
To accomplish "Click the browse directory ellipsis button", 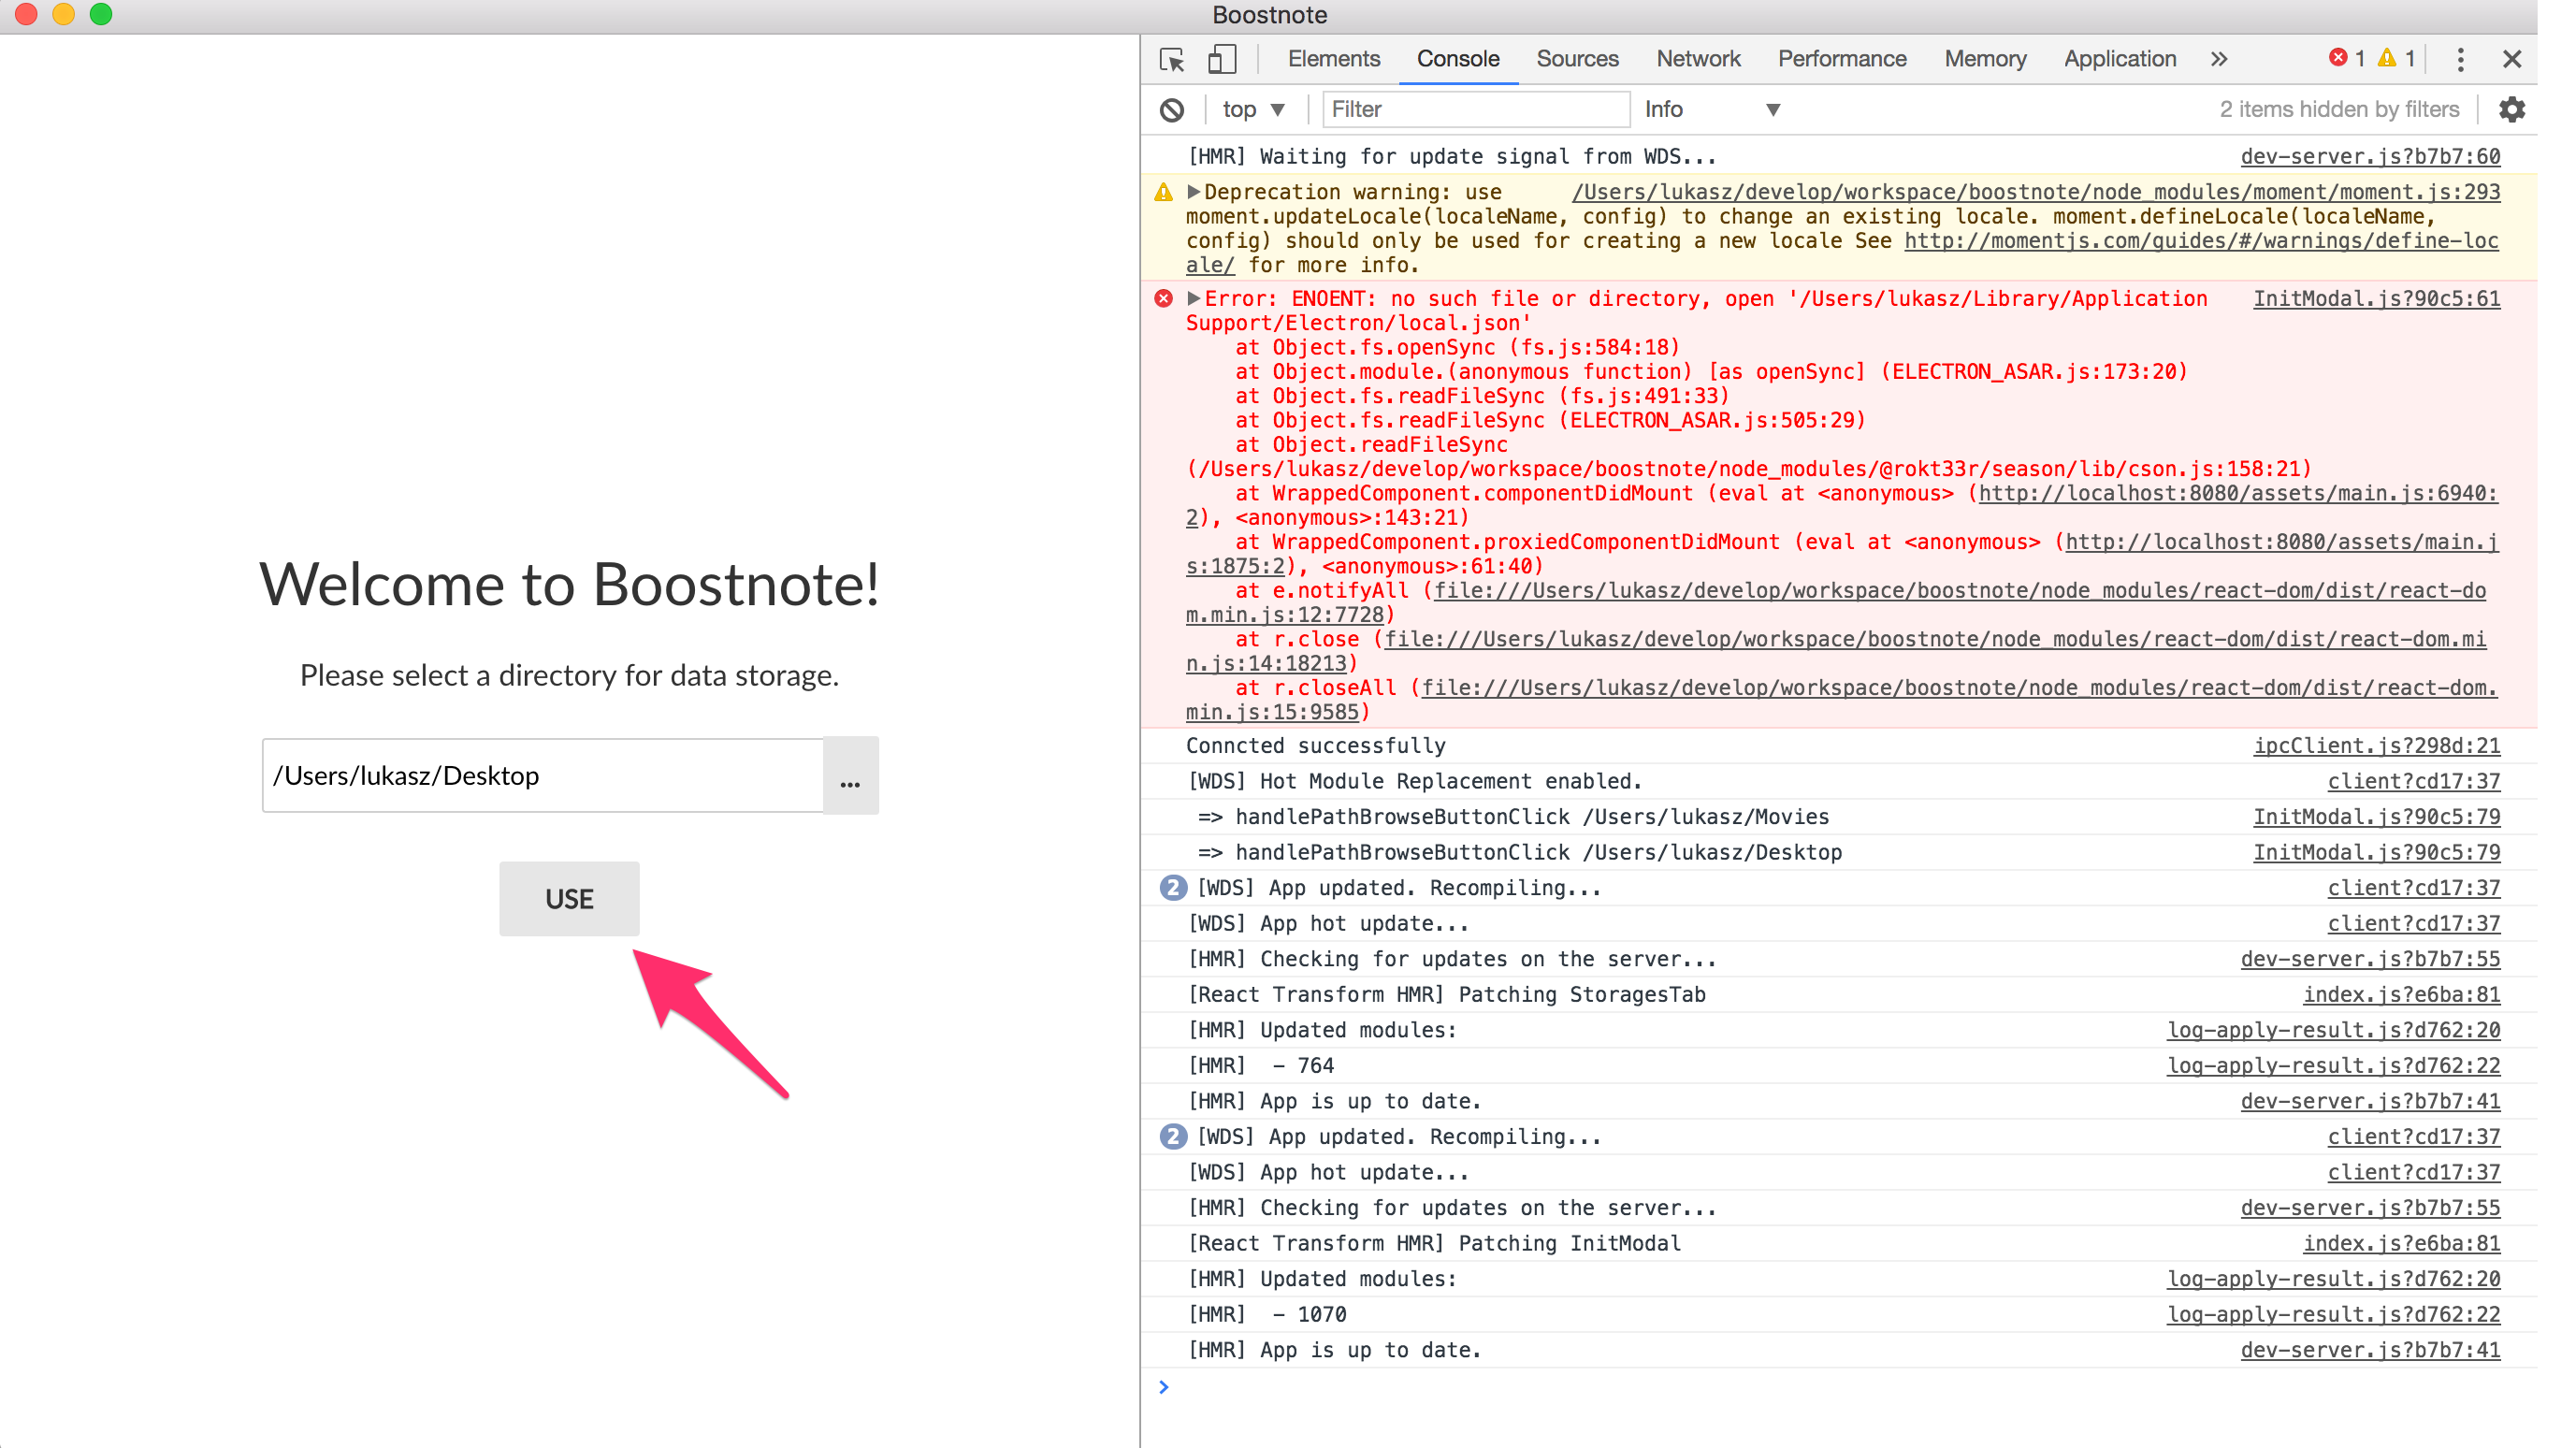I will (x=850, y=777).
